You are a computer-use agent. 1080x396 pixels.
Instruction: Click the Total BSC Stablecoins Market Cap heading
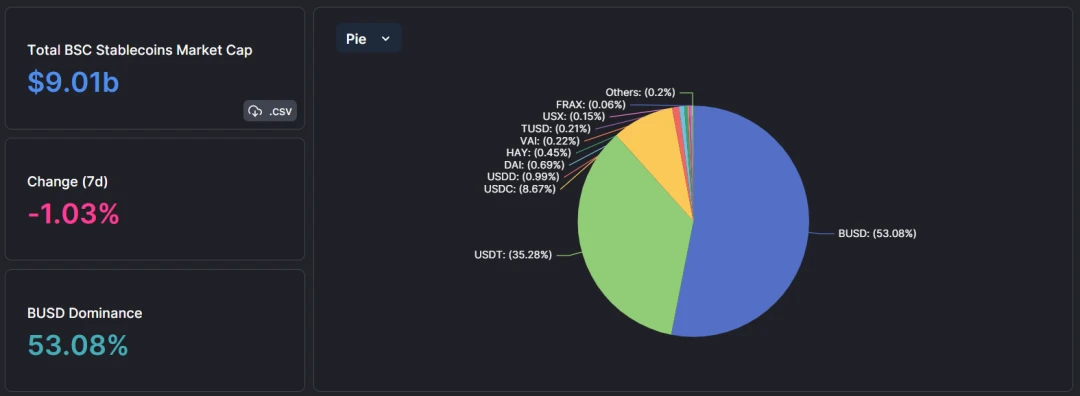[140, 50]
